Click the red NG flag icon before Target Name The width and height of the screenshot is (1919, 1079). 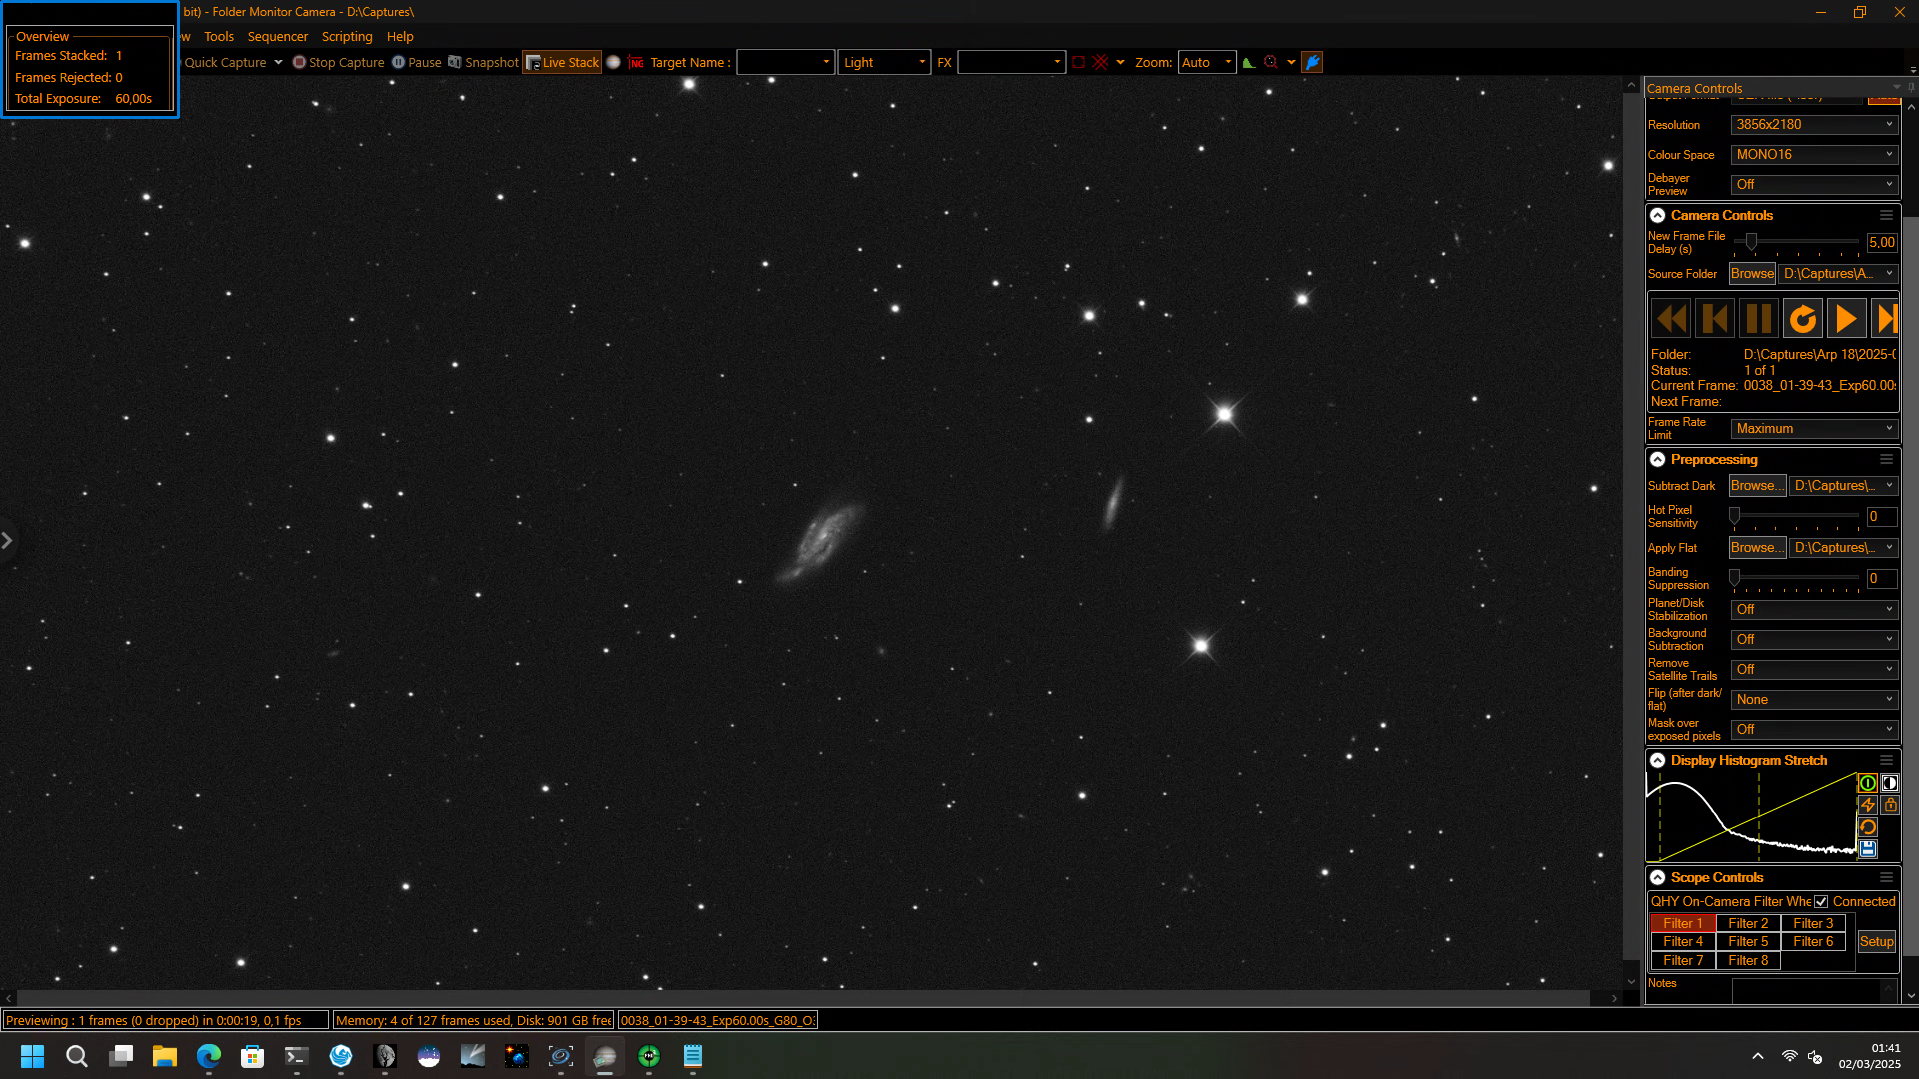pos(637,62)
